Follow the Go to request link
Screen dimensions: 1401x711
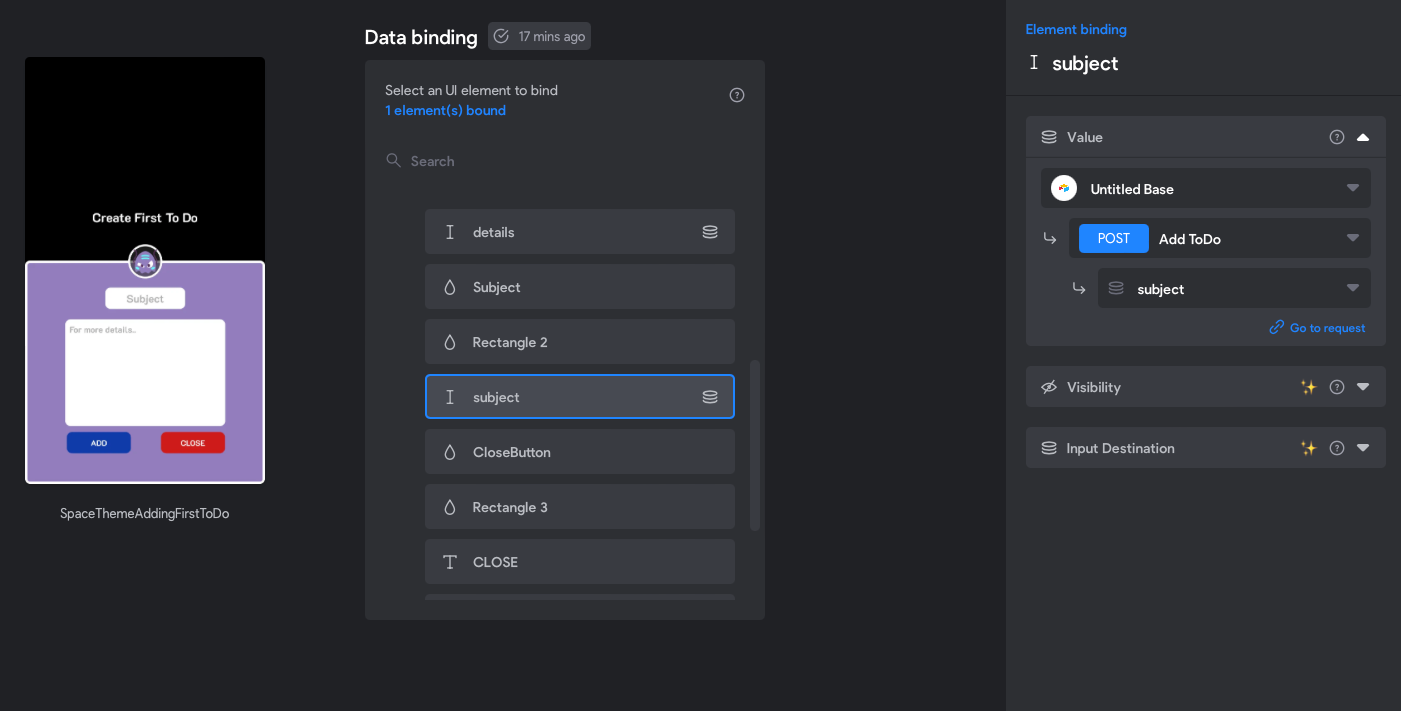[x=1317, y=327]
